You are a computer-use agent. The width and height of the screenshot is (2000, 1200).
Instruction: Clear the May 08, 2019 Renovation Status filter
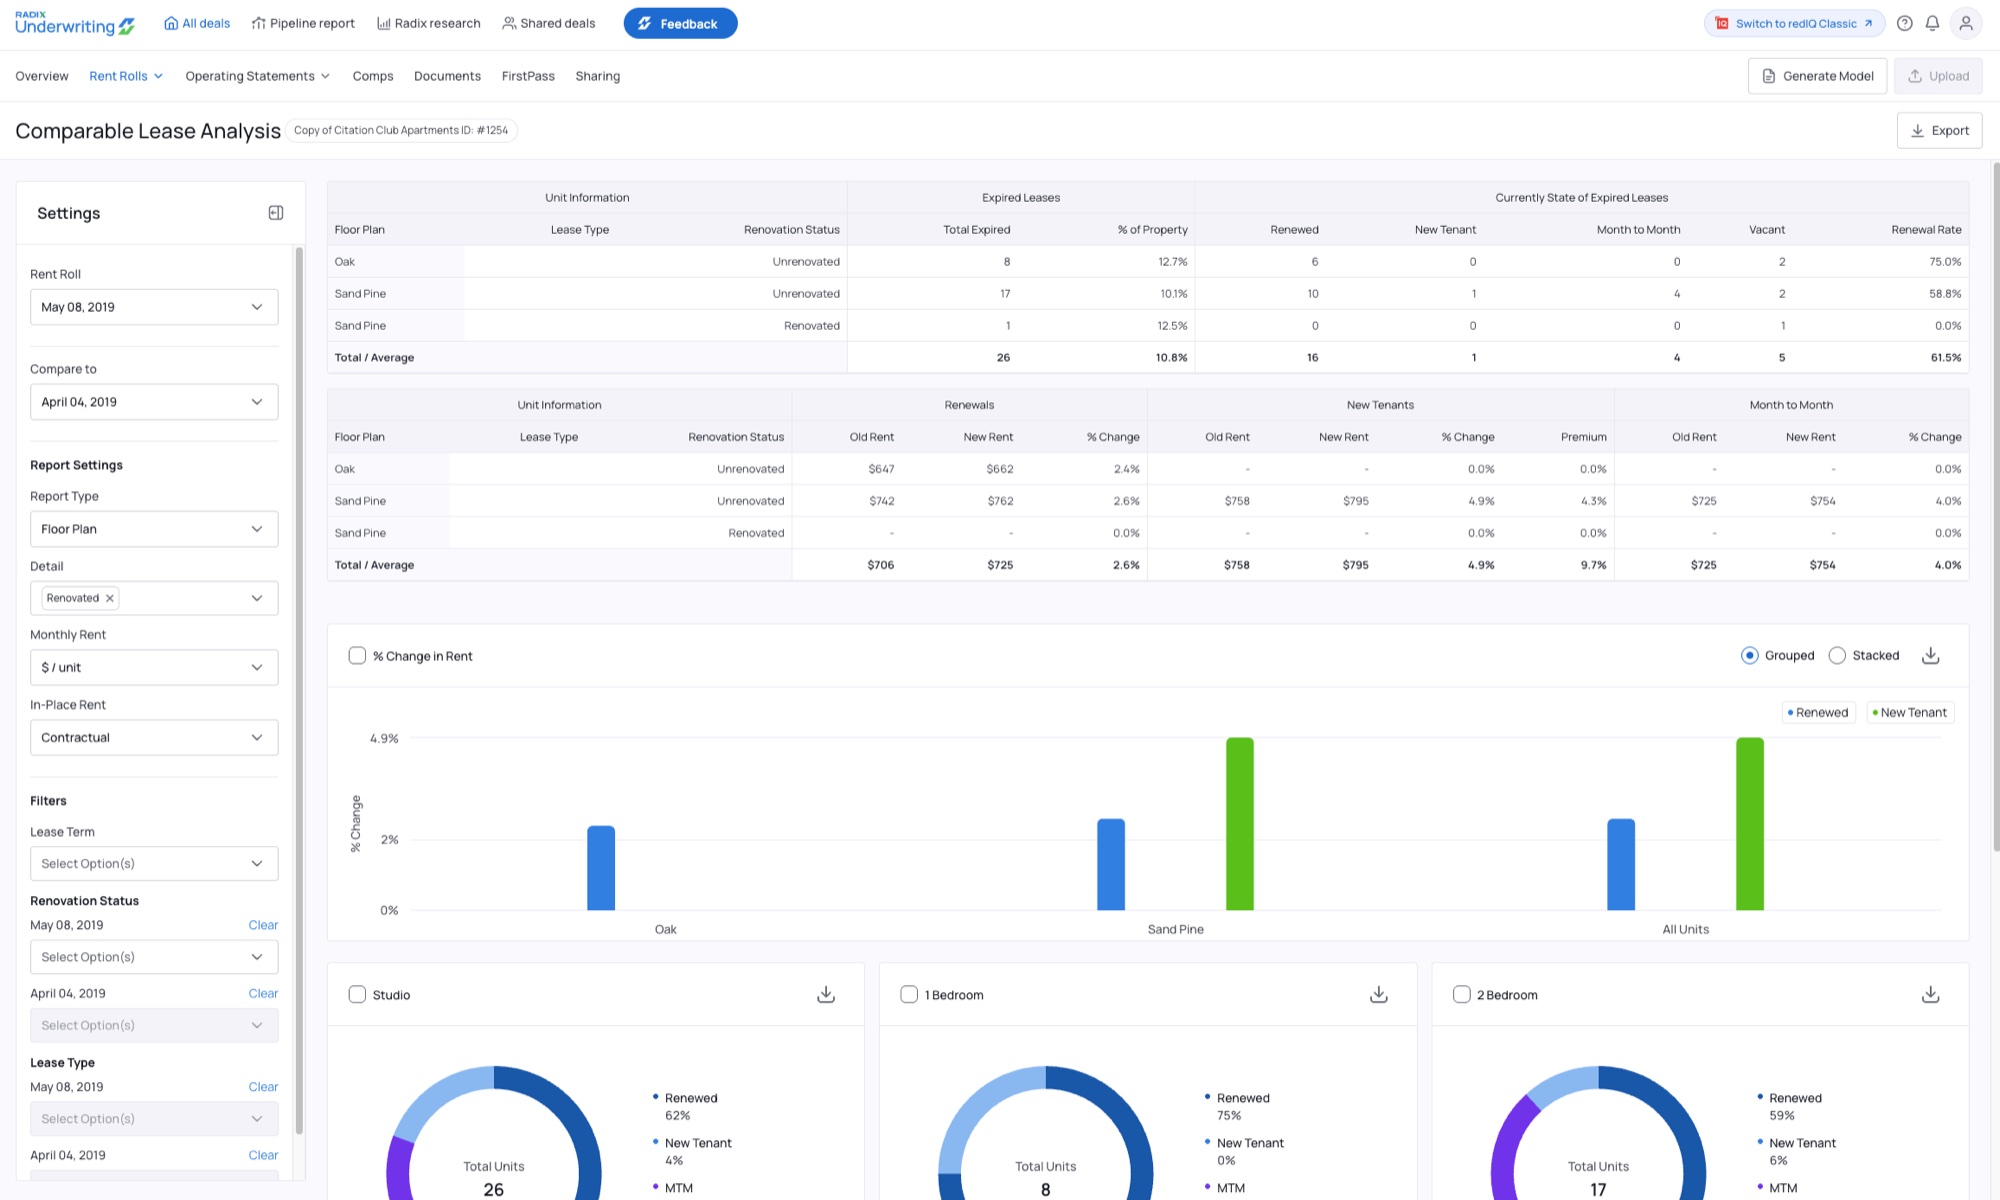263,925
